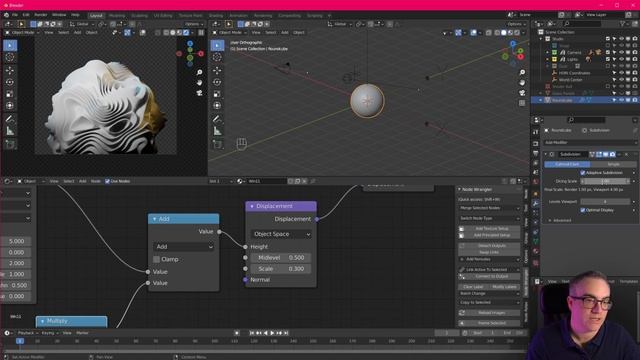This screenshot has width=640, height=360.
Task: Adjust Midlevel 0.500 field in Displacement node
Action: click(281, 258)
